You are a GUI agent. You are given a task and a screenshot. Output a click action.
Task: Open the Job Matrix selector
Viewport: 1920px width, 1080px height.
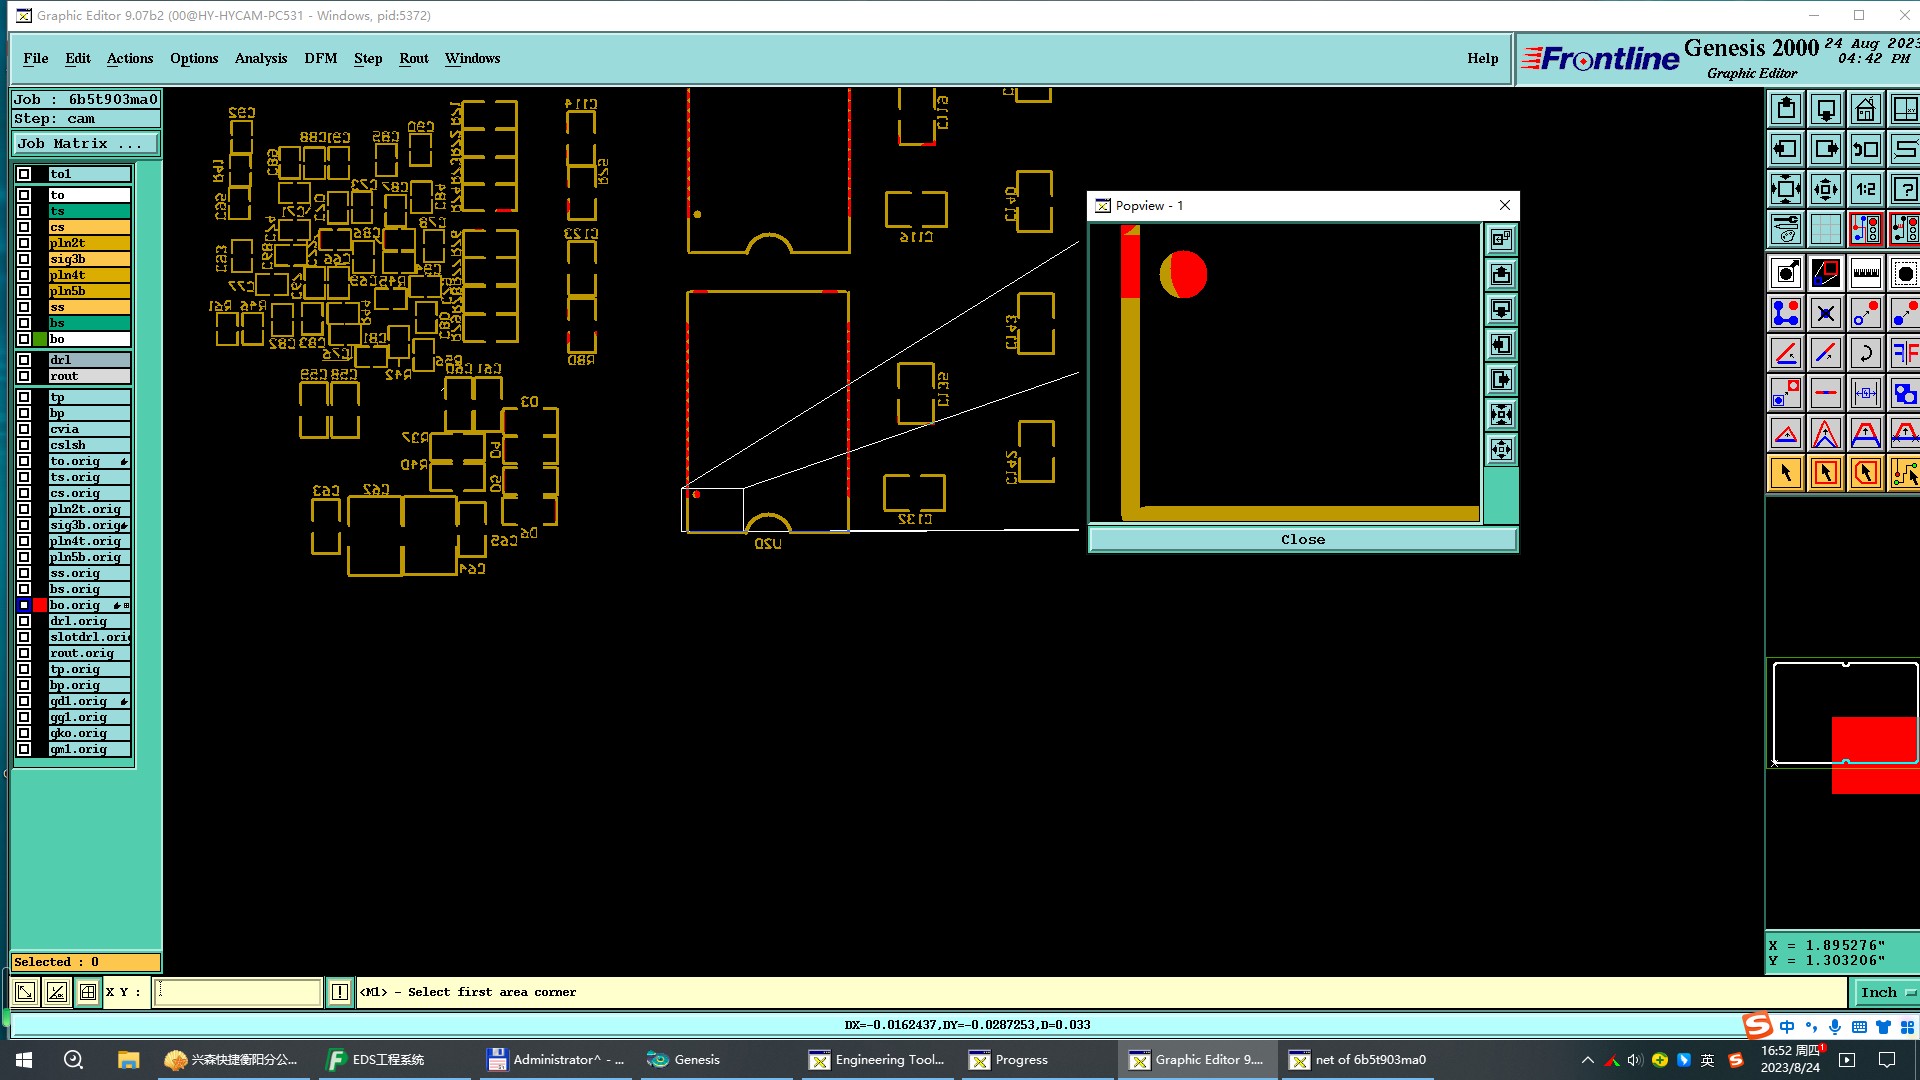pos(85,144)
